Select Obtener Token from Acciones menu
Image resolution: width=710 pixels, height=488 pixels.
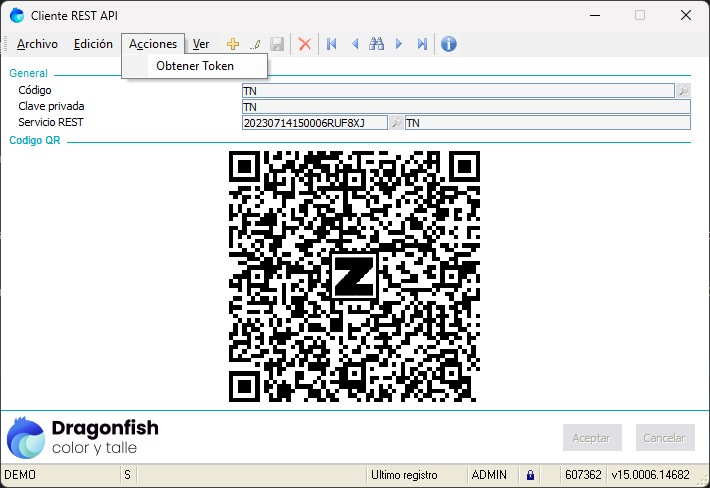click(x=195, y=66)
